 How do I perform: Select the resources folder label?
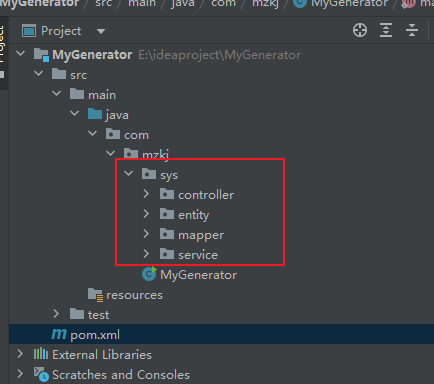134,295
